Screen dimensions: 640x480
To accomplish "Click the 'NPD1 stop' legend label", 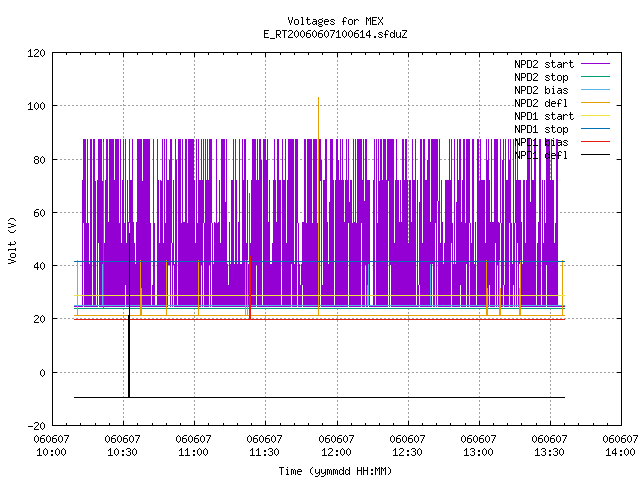I will pyautogui.click(x=541, y=129).
